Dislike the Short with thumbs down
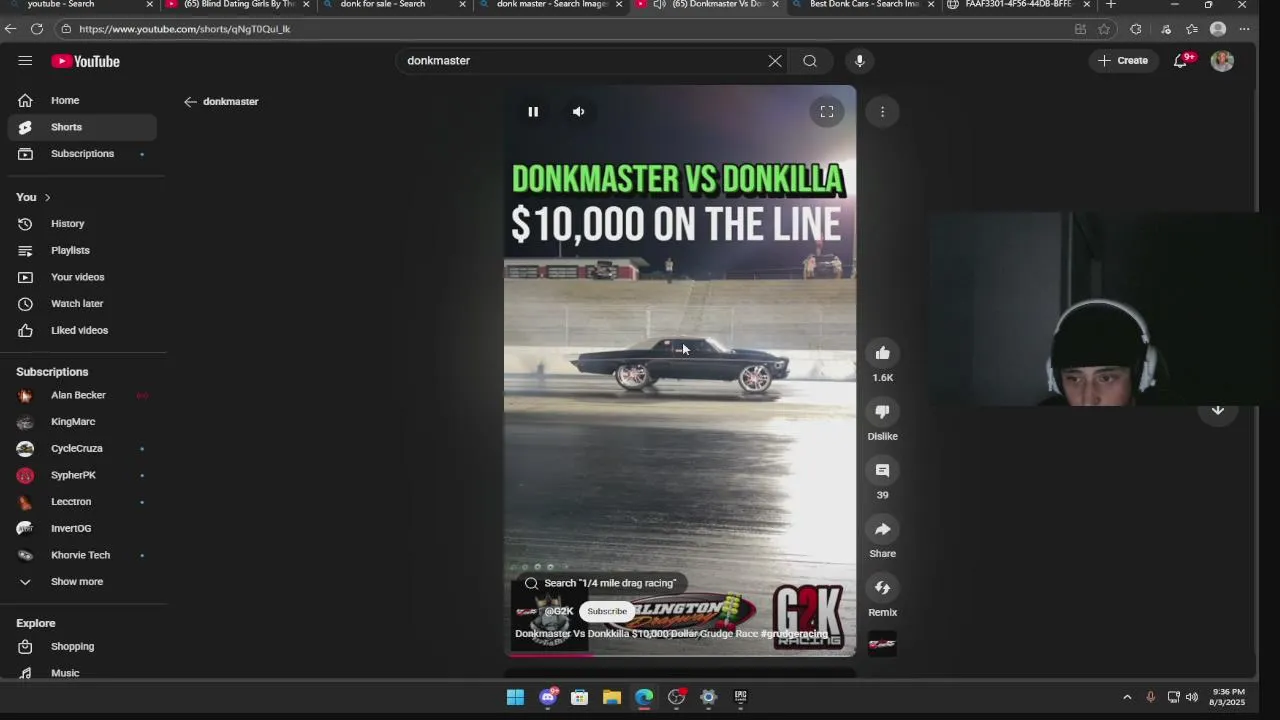 click(x=882, y=412)
